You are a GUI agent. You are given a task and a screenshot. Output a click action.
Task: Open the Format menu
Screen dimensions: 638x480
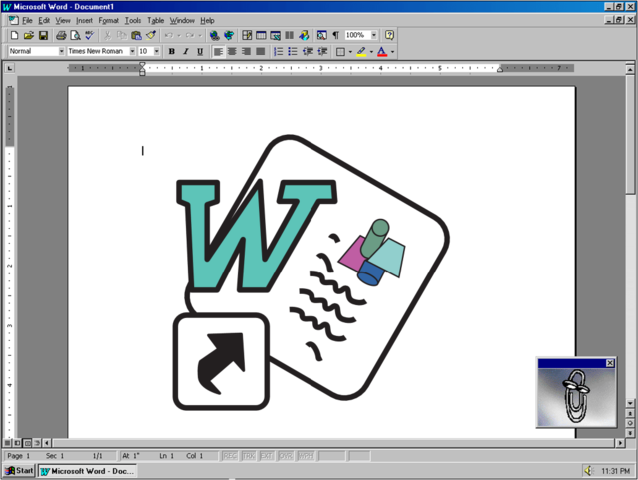click(108, 20)
